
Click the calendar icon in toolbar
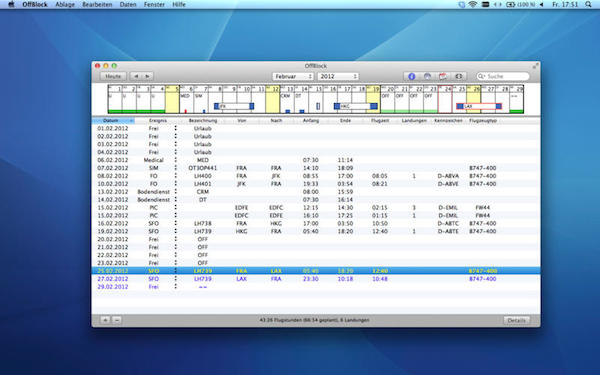coord(443,77)
